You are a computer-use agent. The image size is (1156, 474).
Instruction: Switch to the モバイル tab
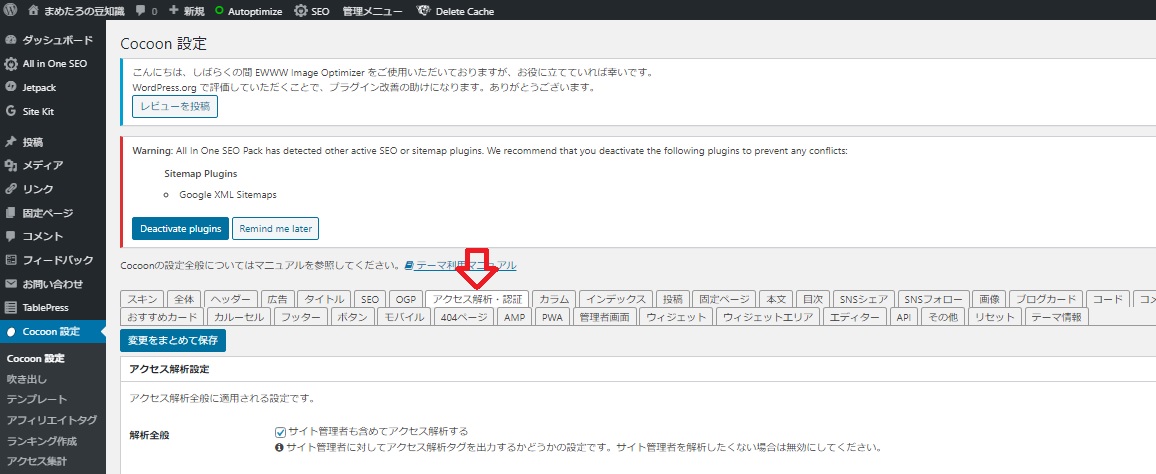click(x=405, y=317)
